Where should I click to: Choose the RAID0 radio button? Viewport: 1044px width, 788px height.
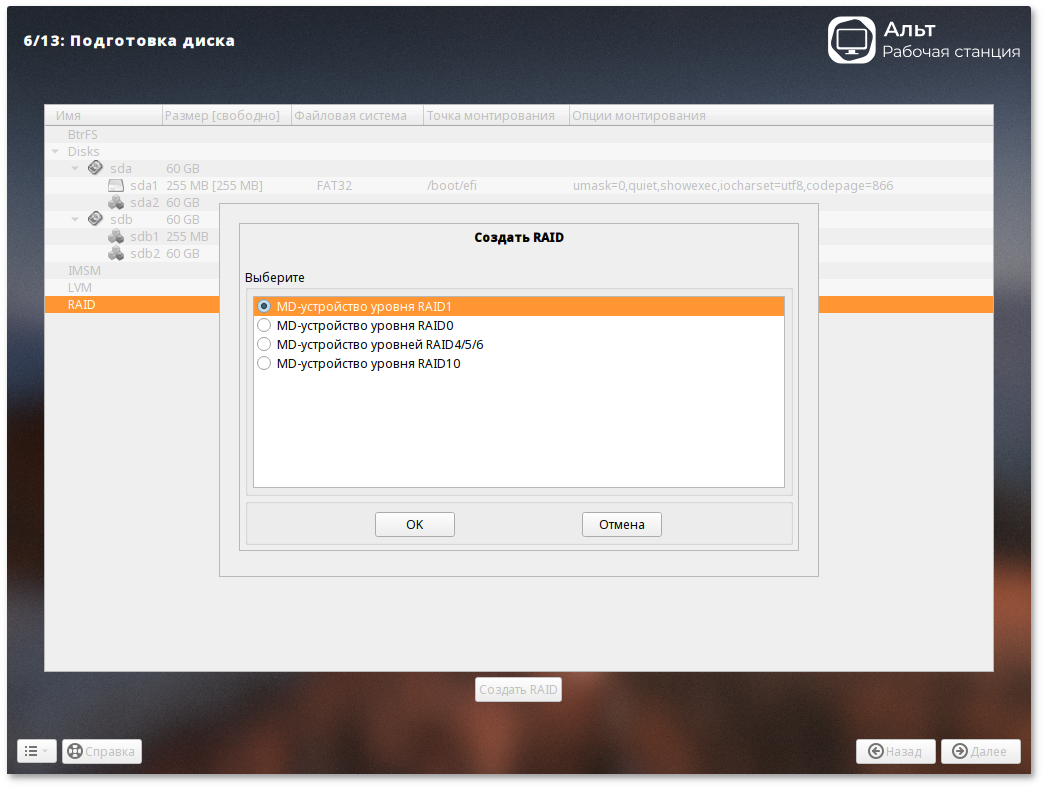[264, 325]
